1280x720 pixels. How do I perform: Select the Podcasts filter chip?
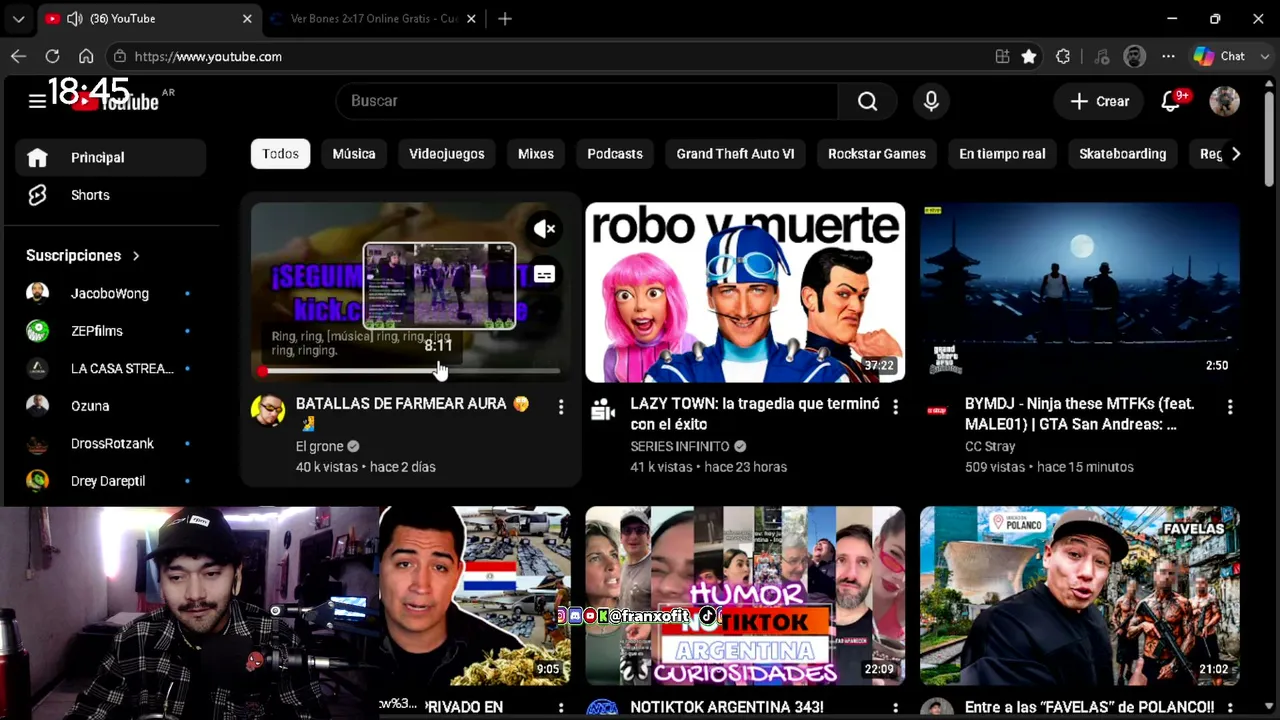click(615, 154)
